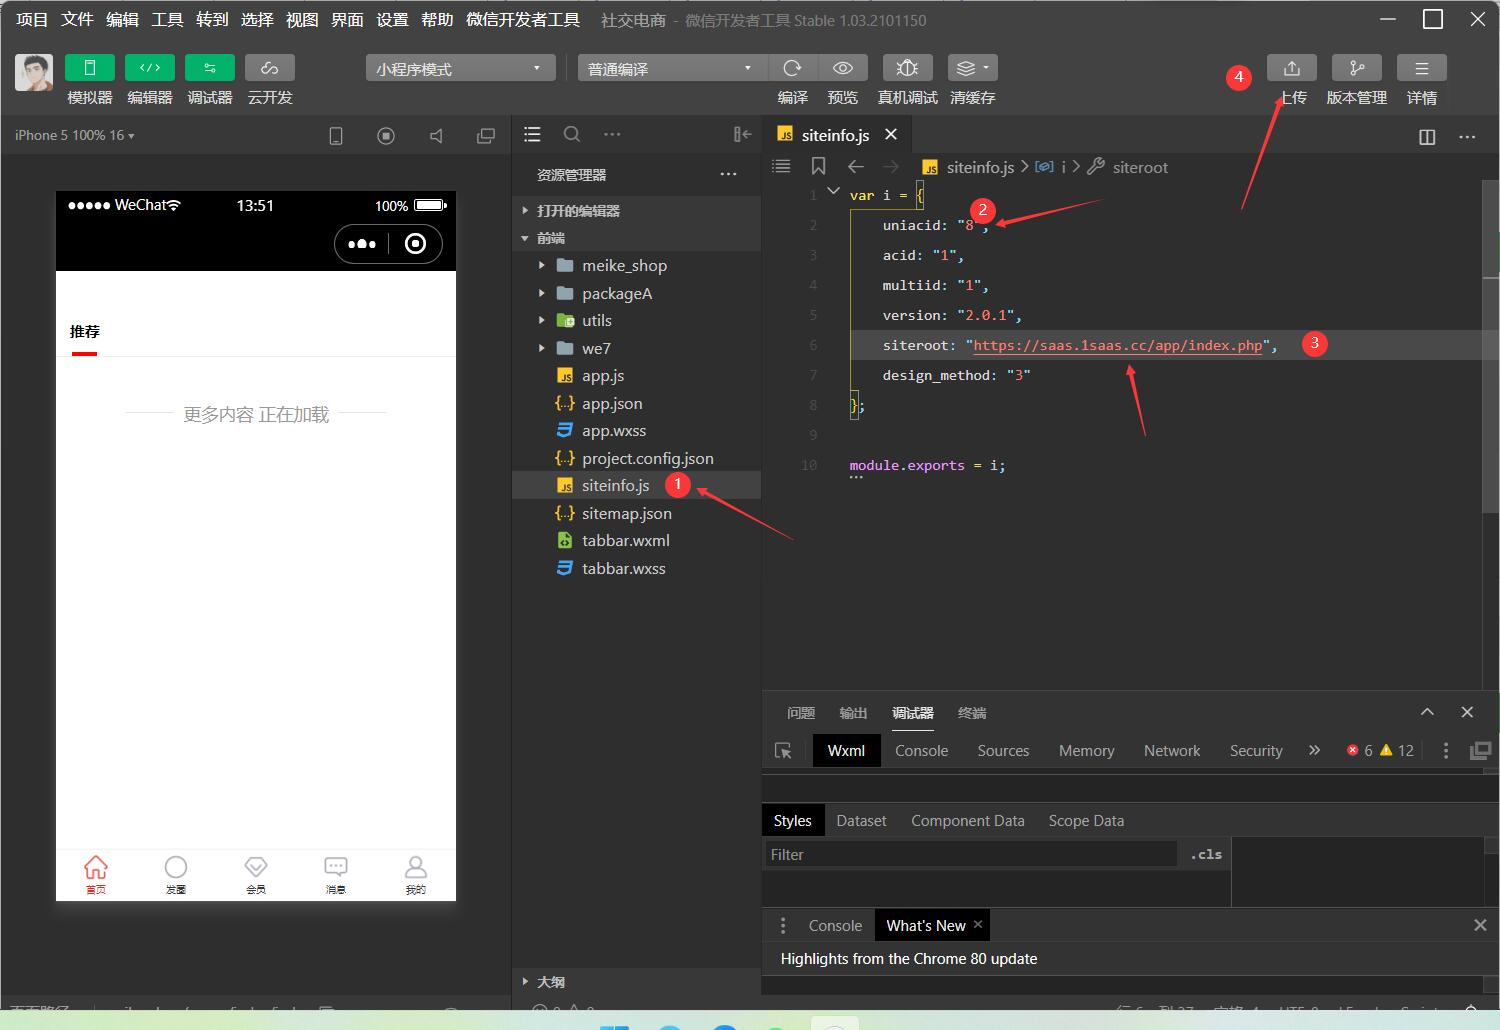
Task: Open sidebar more options ellipsis
Action: 612,134
